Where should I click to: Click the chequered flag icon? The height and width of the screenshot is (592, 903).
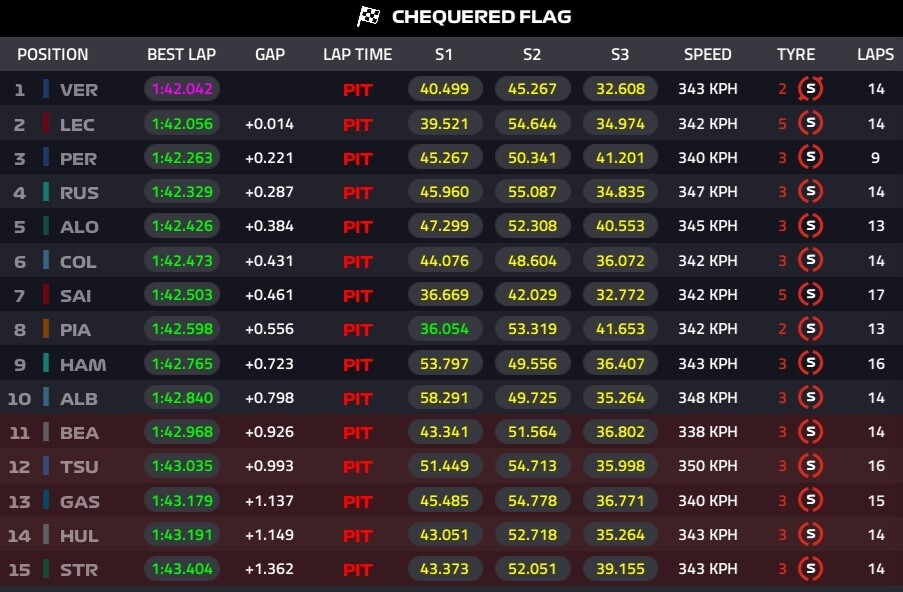click(x=369, y=17)
